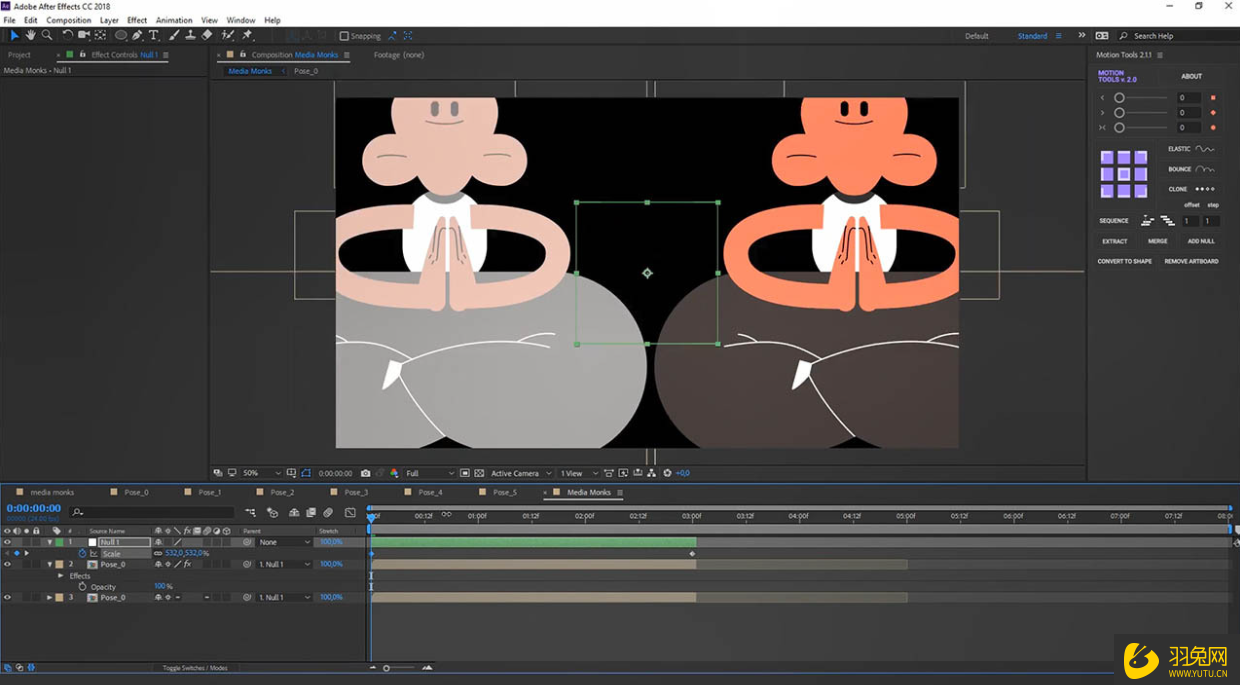The image size is (1240, 685).
Task: Click the timeline layer search field
Action: 150,512
